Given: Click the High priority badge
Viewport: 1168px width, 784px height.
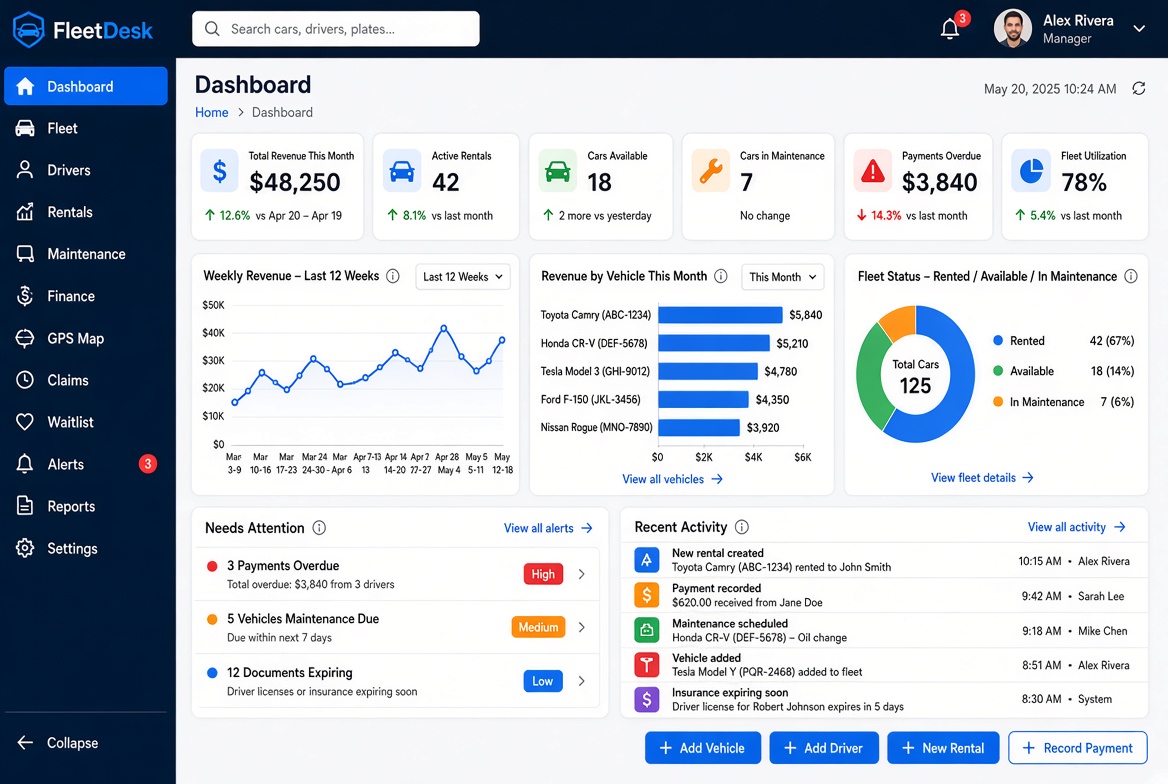Looking at the screenshot, I should tap(543, 574).
